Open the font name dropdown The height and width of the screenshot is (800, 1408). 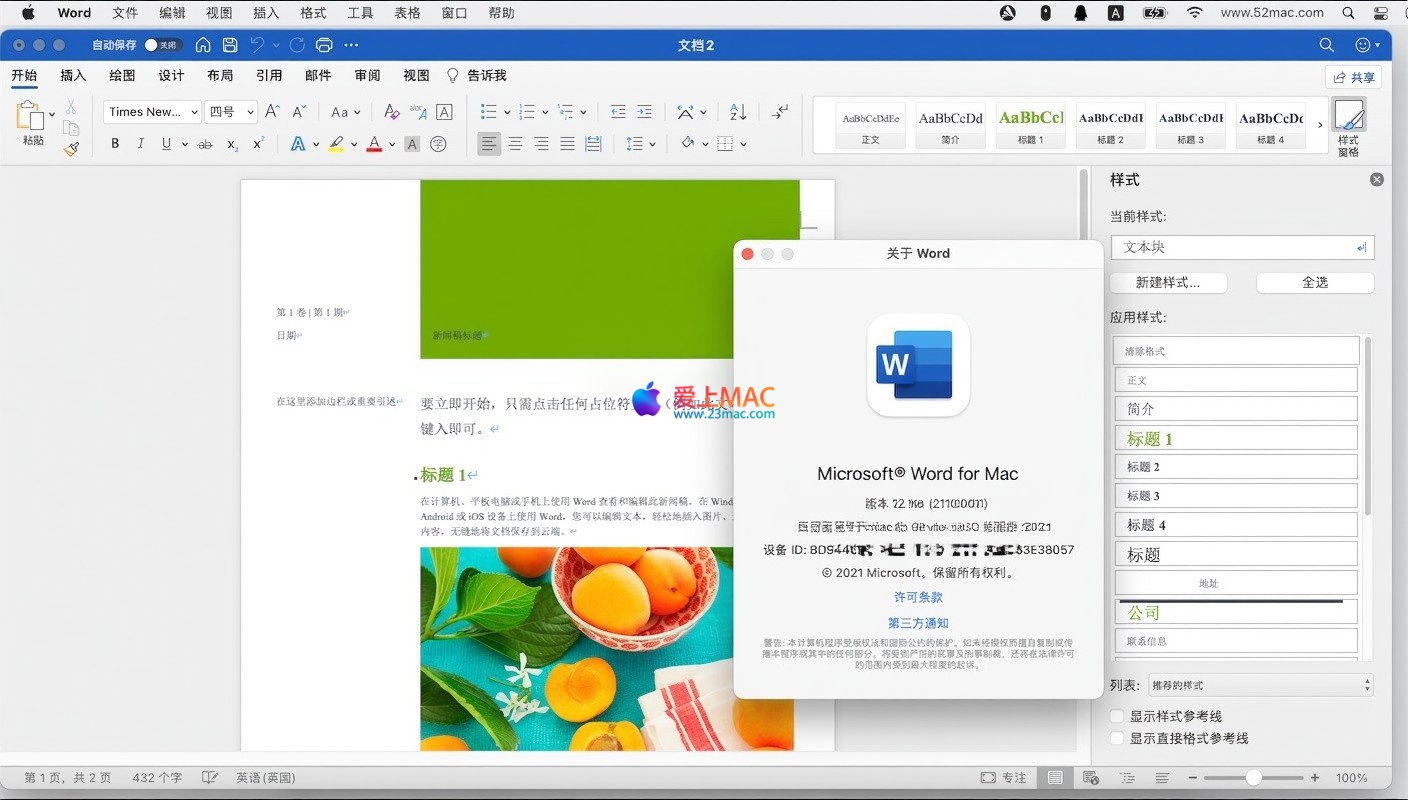pos(152,112)
